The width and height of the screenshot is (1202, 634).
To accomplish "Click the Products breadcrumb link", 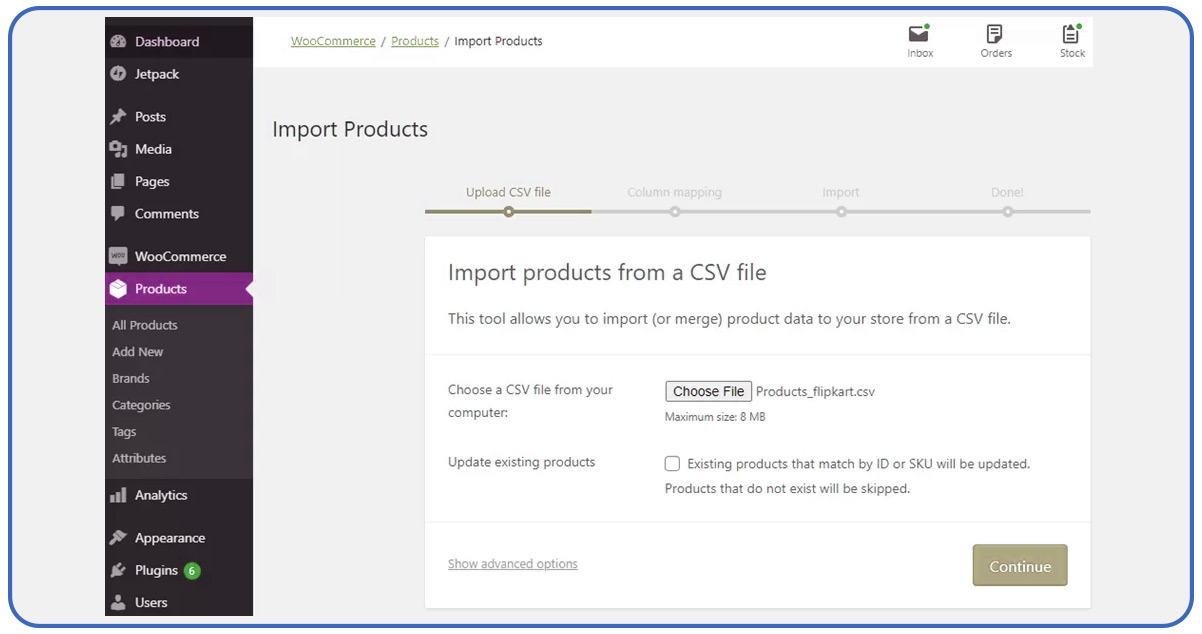I will (415, 41).
